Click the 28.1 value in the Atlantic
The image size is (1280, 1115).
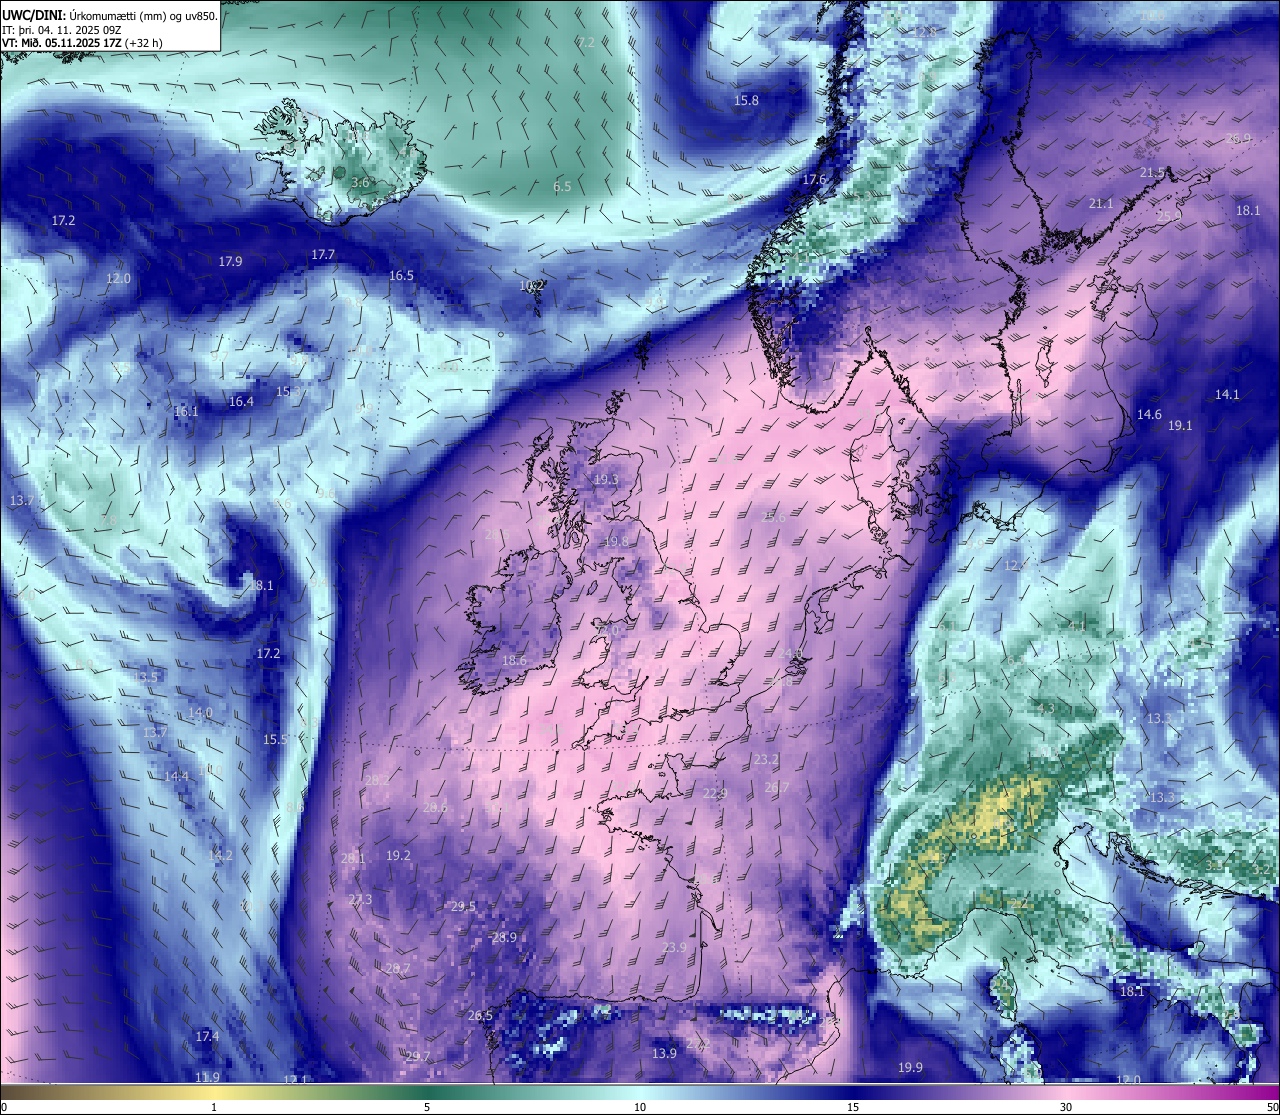pos(353,858)
